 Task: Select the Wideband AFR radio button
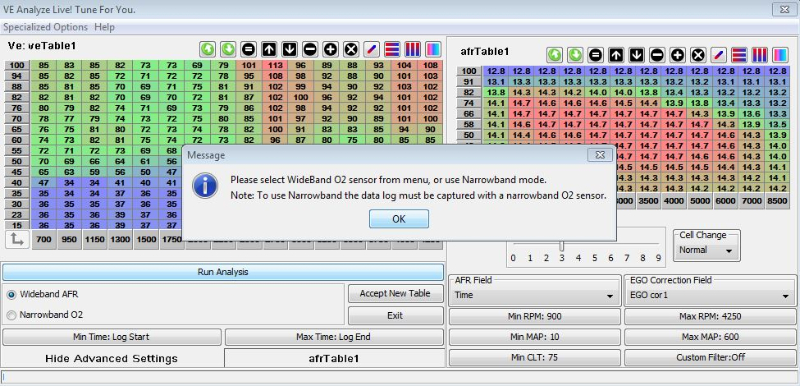coord(11,295)
